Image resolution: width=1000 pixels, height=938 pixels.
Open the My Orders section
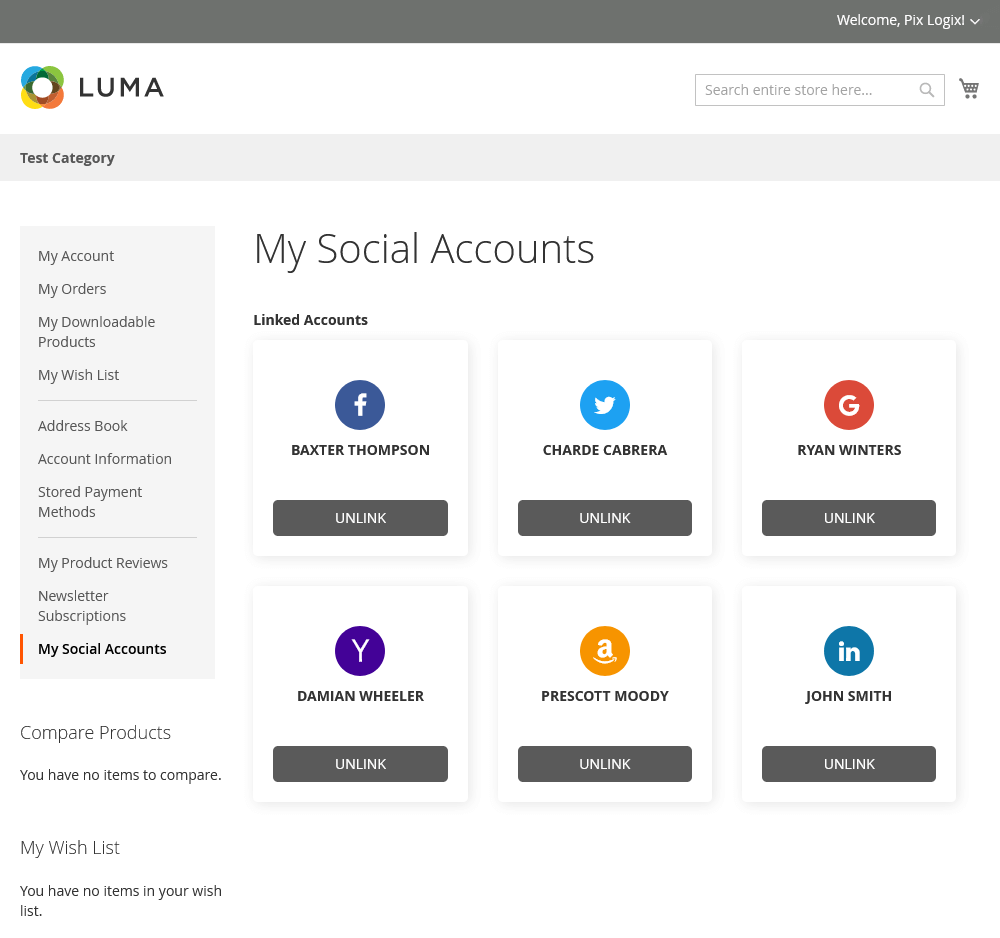click(x=72, y=288)
